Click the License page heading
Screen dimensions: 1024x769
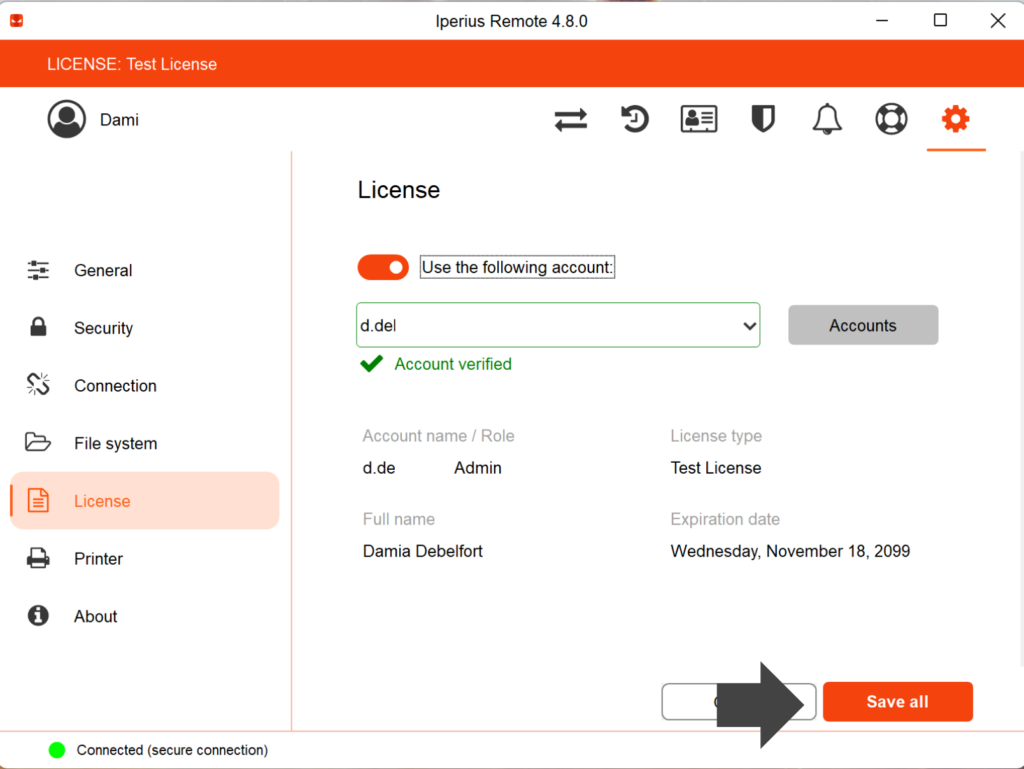[398, 190]
